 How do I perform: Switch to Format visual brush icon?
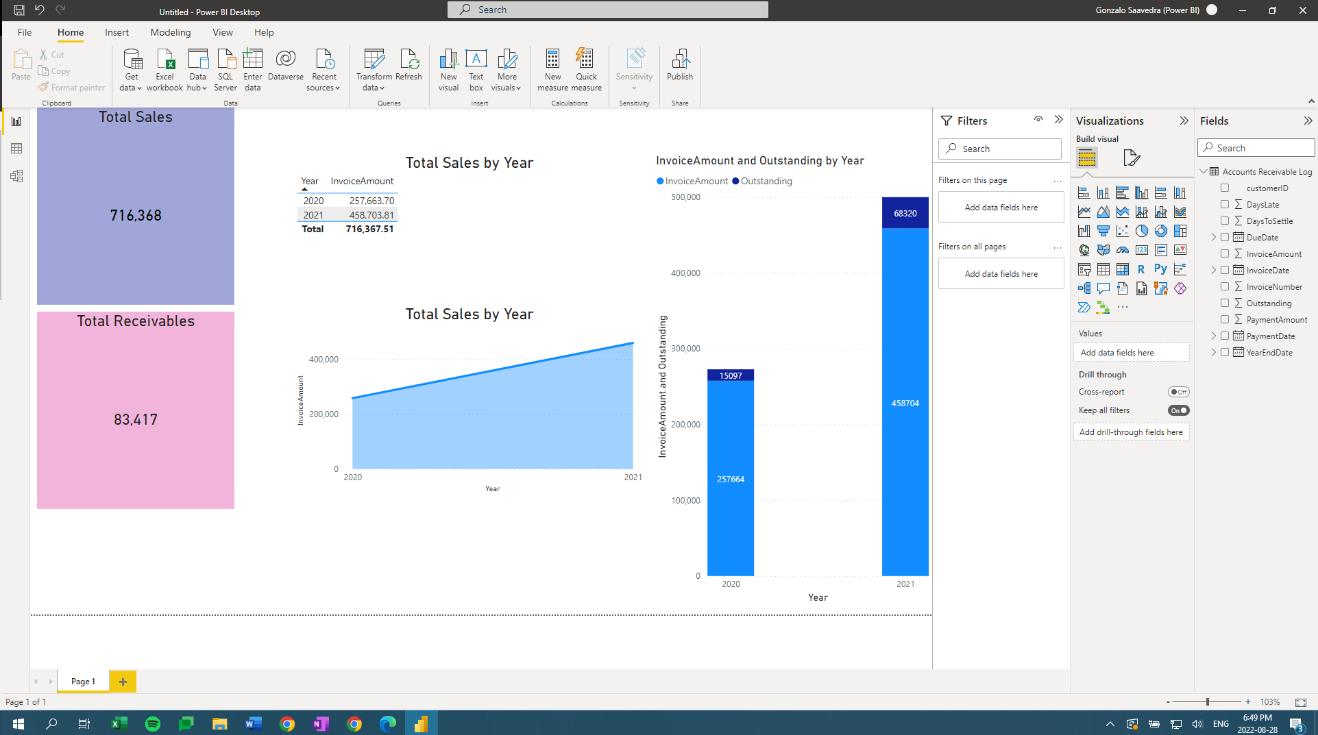[x=1131, y=158]
